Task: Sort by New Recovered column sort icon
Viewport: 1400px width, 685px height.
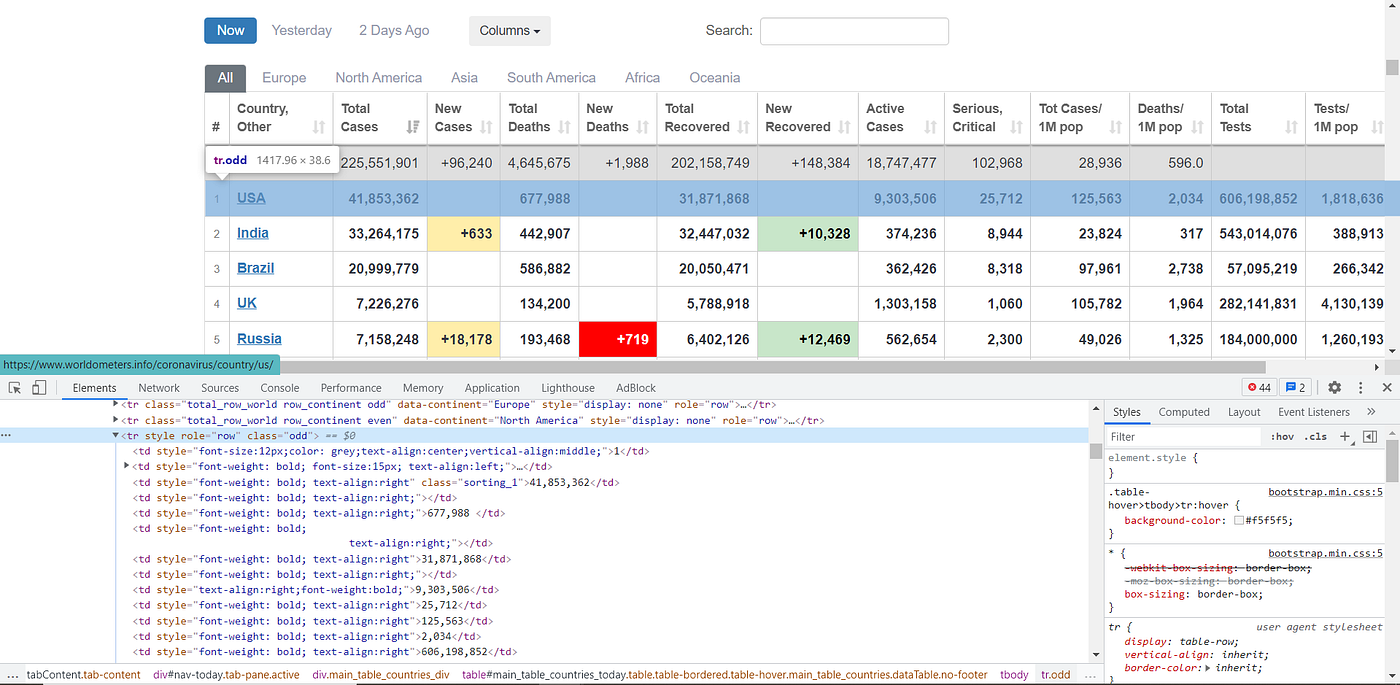Action: coord(845,127)
